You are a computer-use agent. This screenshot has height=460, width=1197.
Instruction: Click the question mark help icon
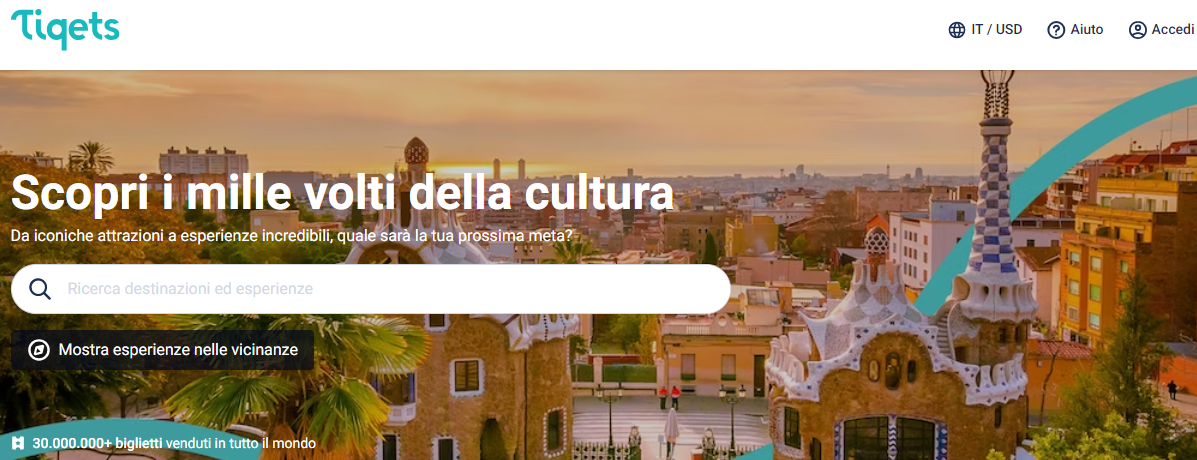[1056, 30]
